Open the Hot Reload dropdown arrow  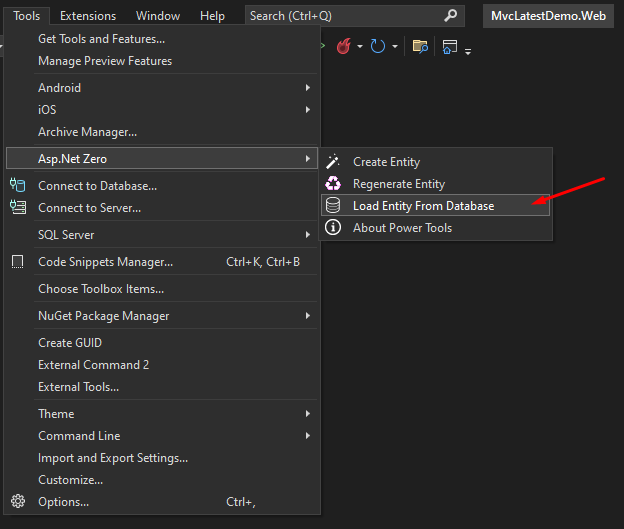coord(360,47)
